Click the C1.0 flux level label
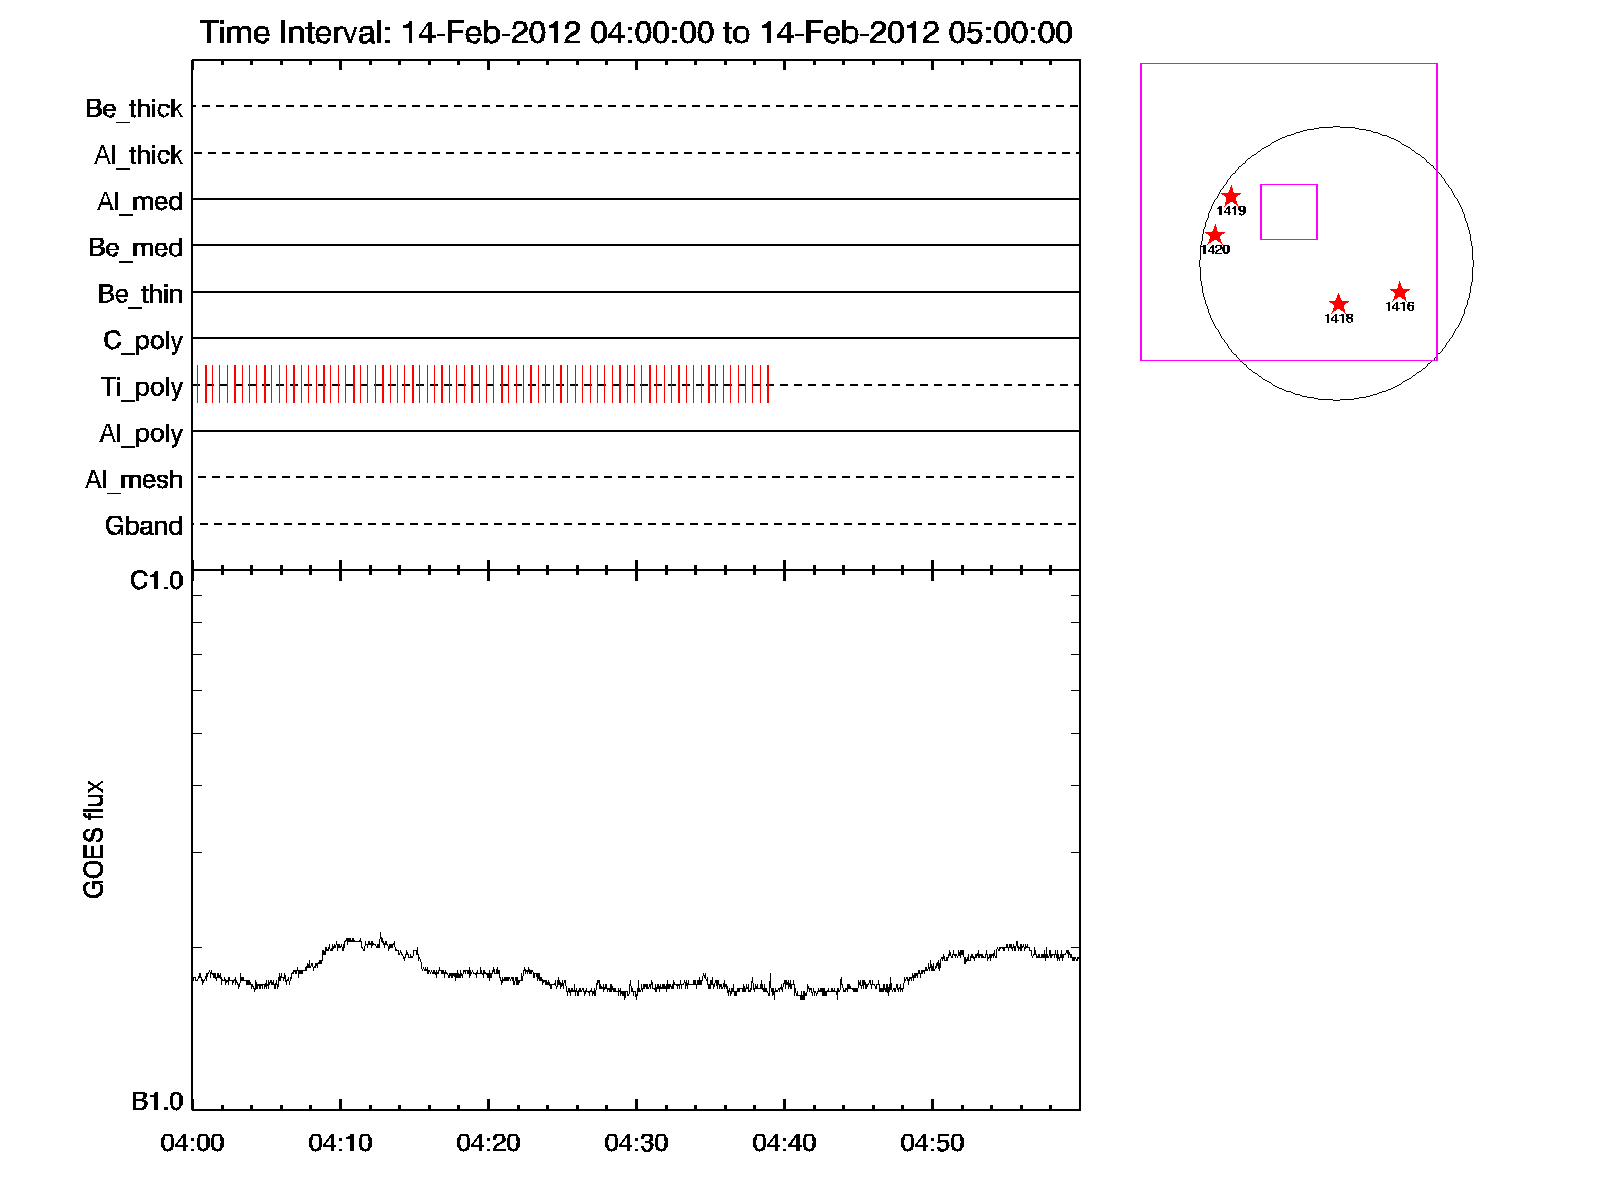 [x=157, y=581]
